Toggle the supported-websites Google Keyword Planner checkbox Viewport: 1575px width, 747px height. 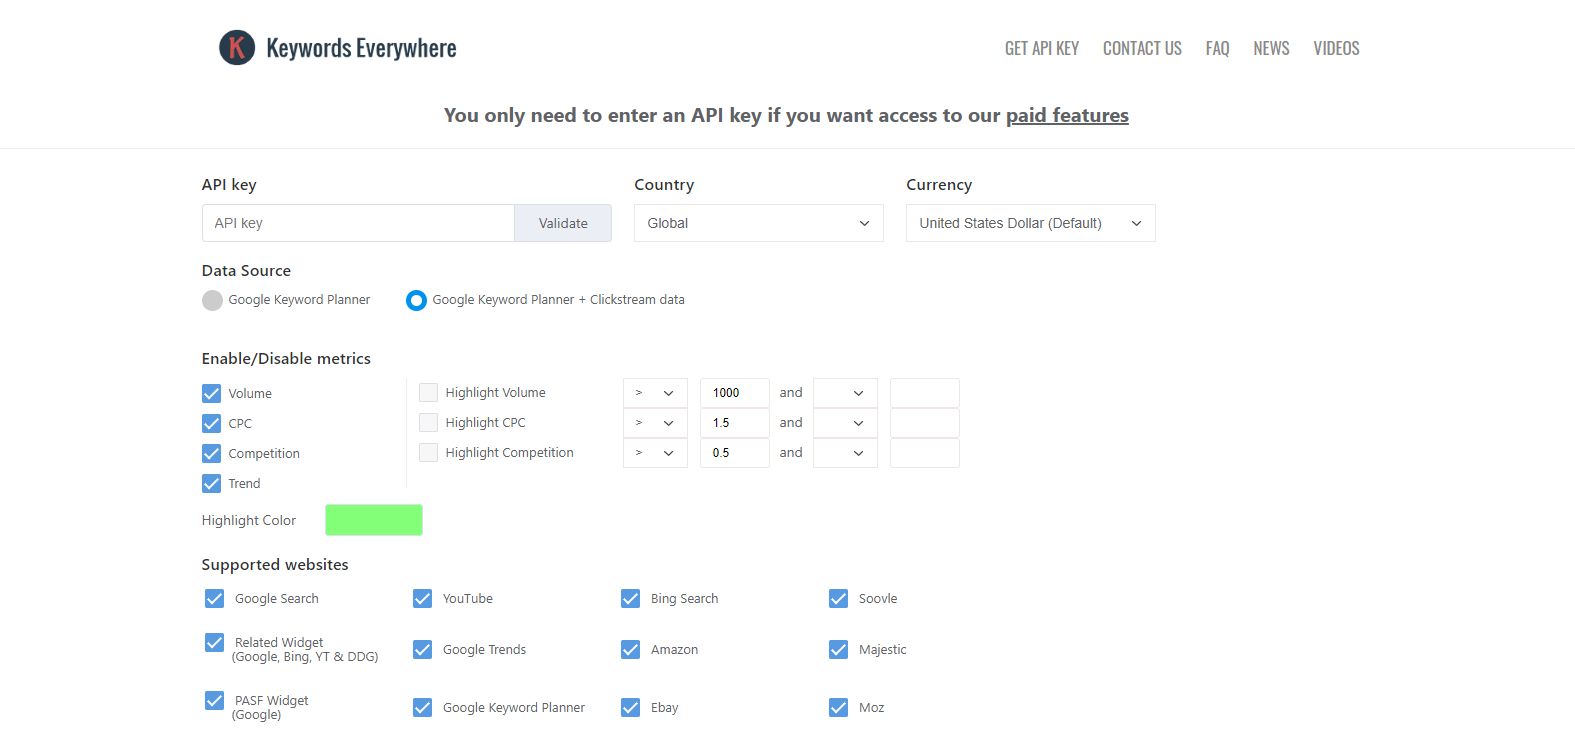[422, 707]
